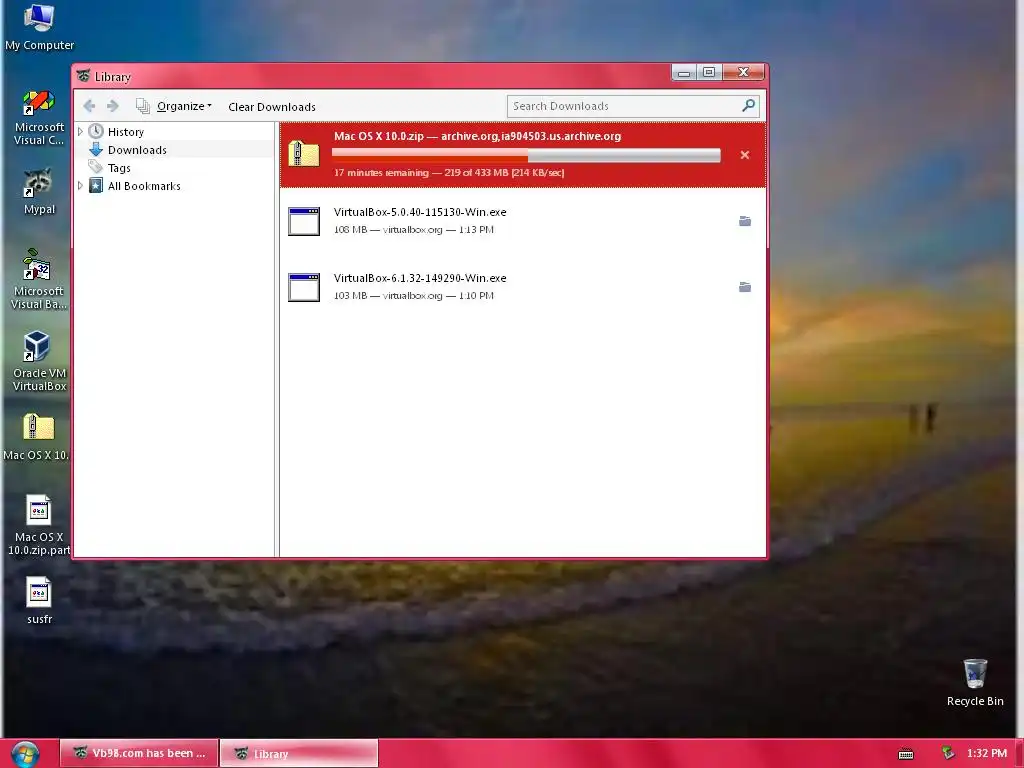Select the Mac OS X 10. zip folder icon on the desktop
Viewport: 1024px width, 768px height.
37,436
